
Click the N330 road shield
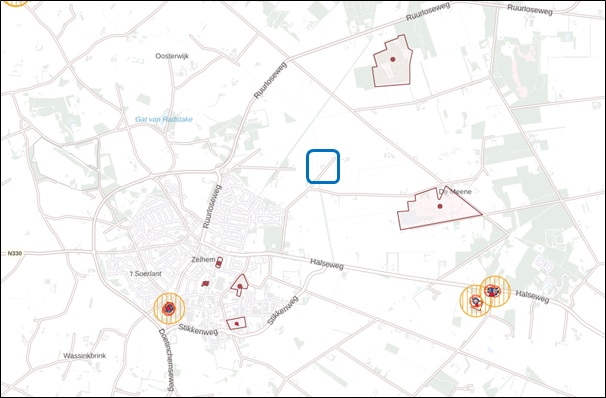click(x=15, y=253)
